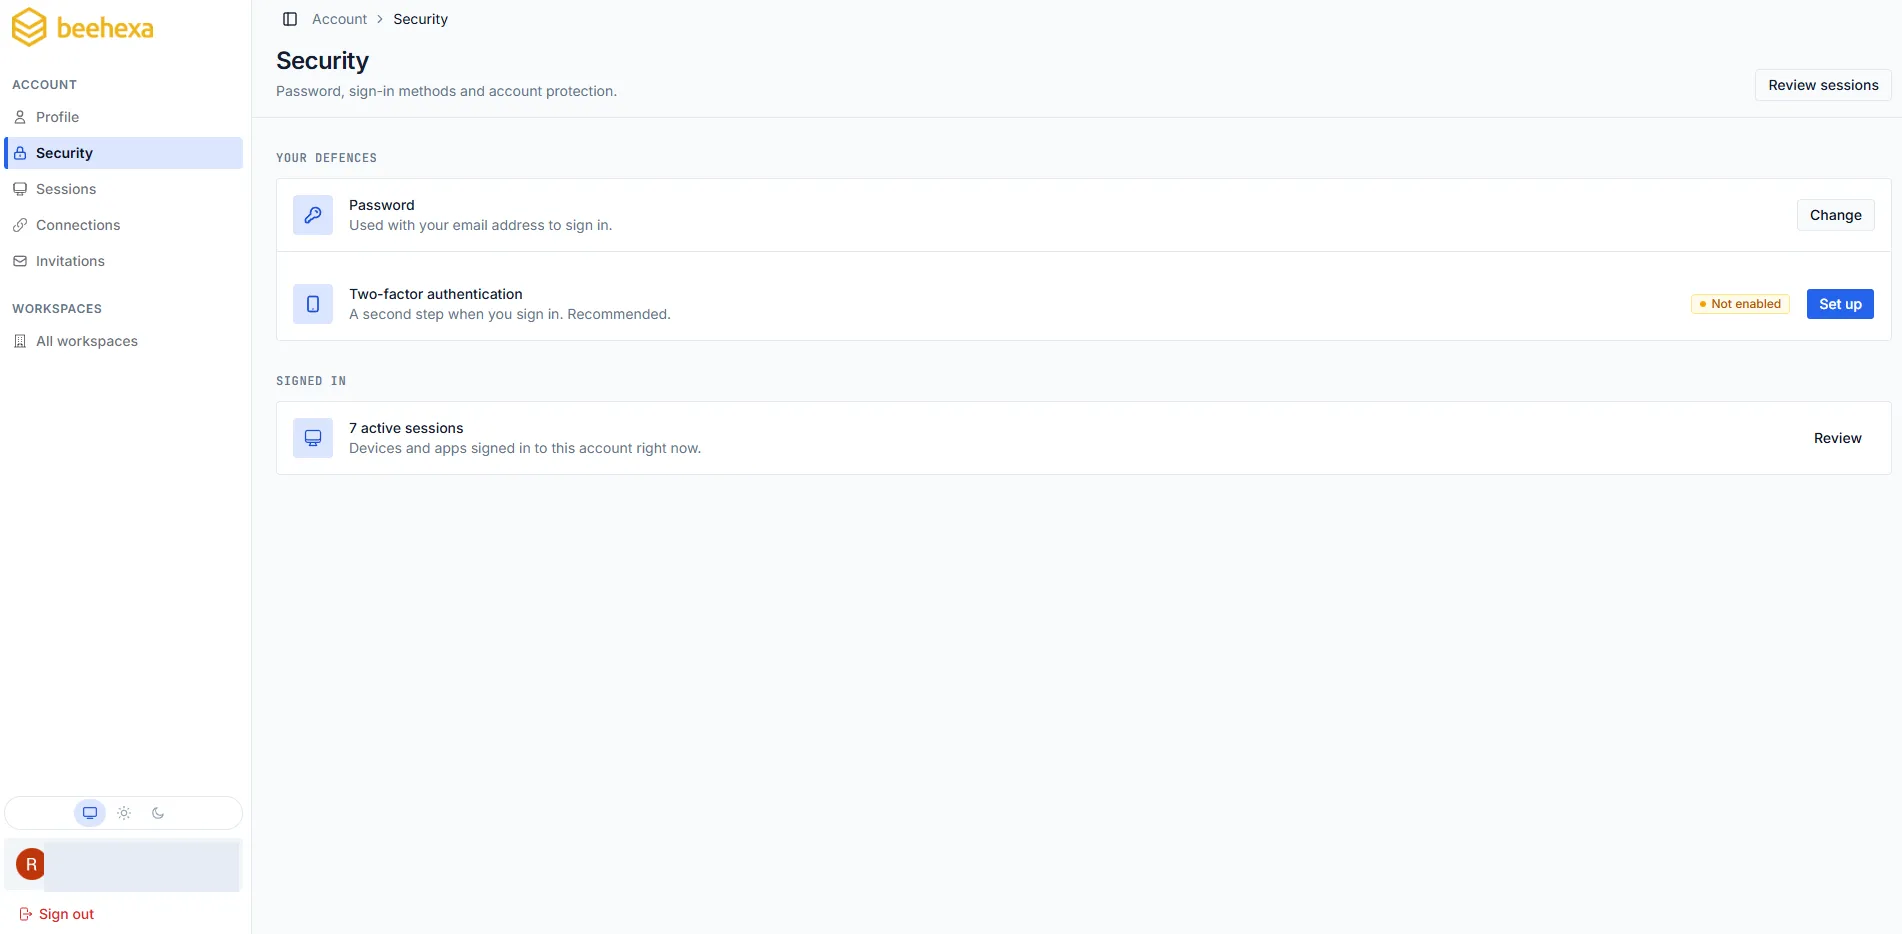Switch to light theme
1902x934 pixels.
tap(124, 813)
